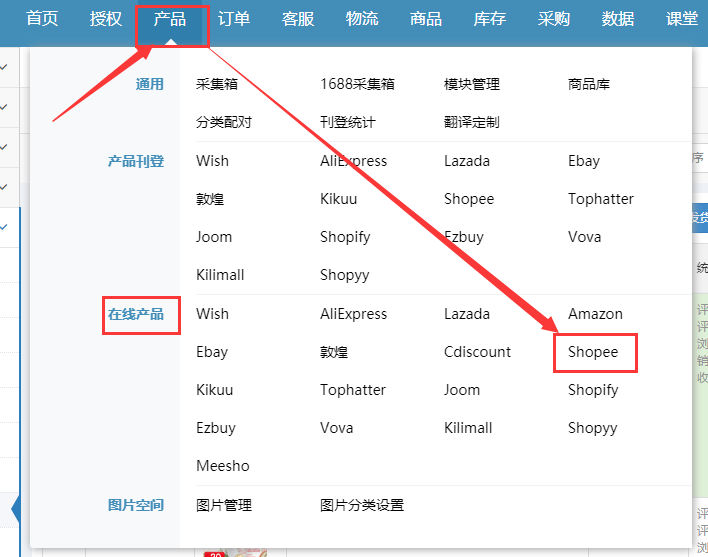
Task: Open Wish under 在线产品
Action: 212,314
